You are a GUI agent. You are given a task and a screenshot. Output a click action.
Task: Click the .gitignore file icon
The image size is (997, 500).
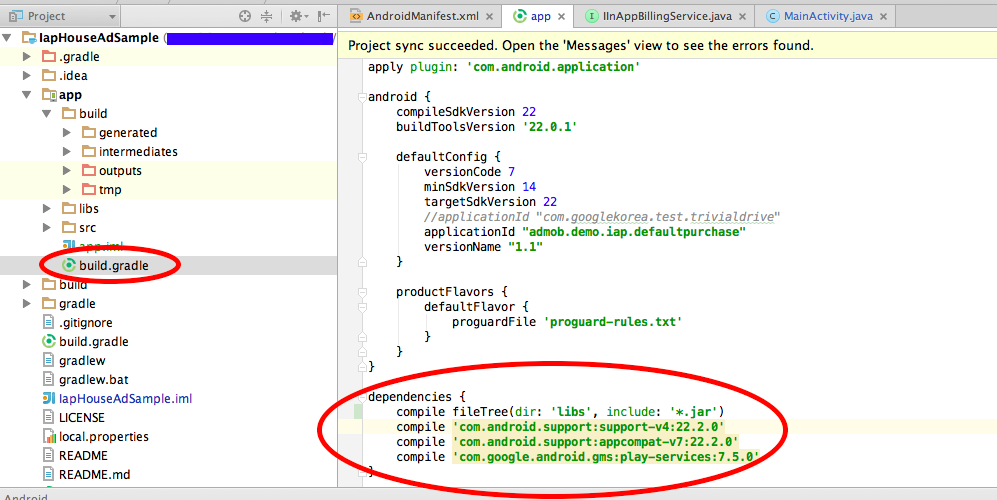coord(48,323)
